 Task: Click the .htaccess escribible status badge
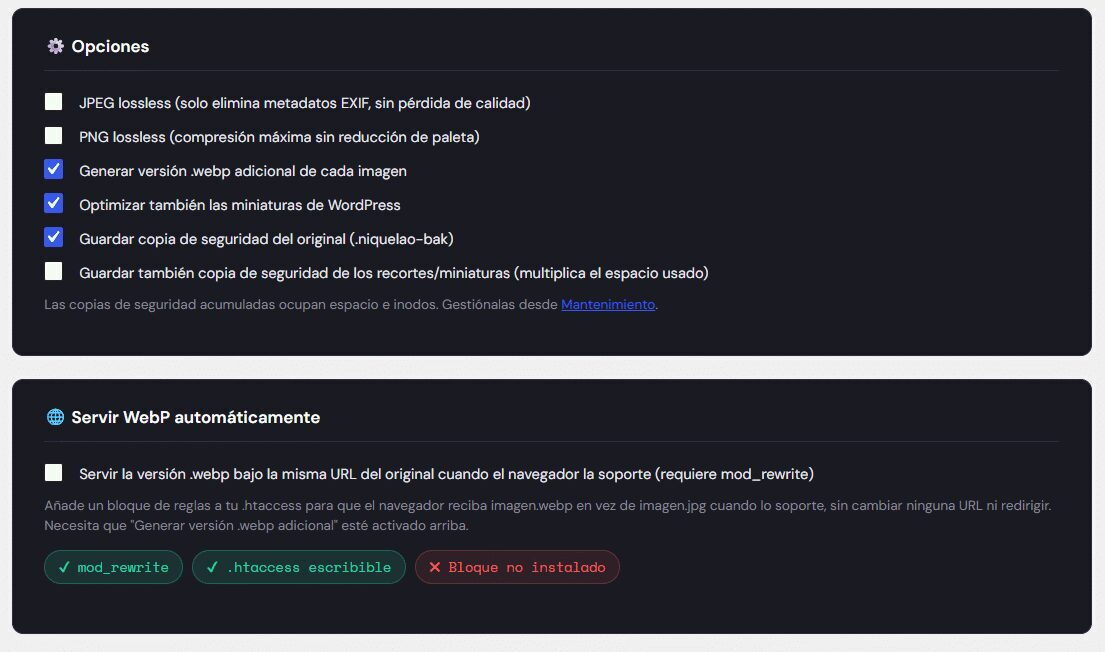point(299,567)
